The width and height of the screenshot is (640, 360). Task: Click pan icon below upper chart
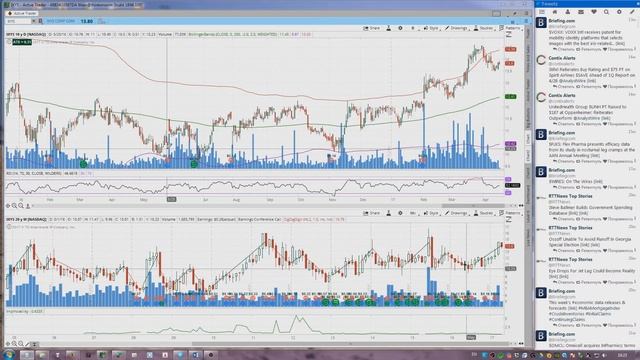click(x=8, y=206)
